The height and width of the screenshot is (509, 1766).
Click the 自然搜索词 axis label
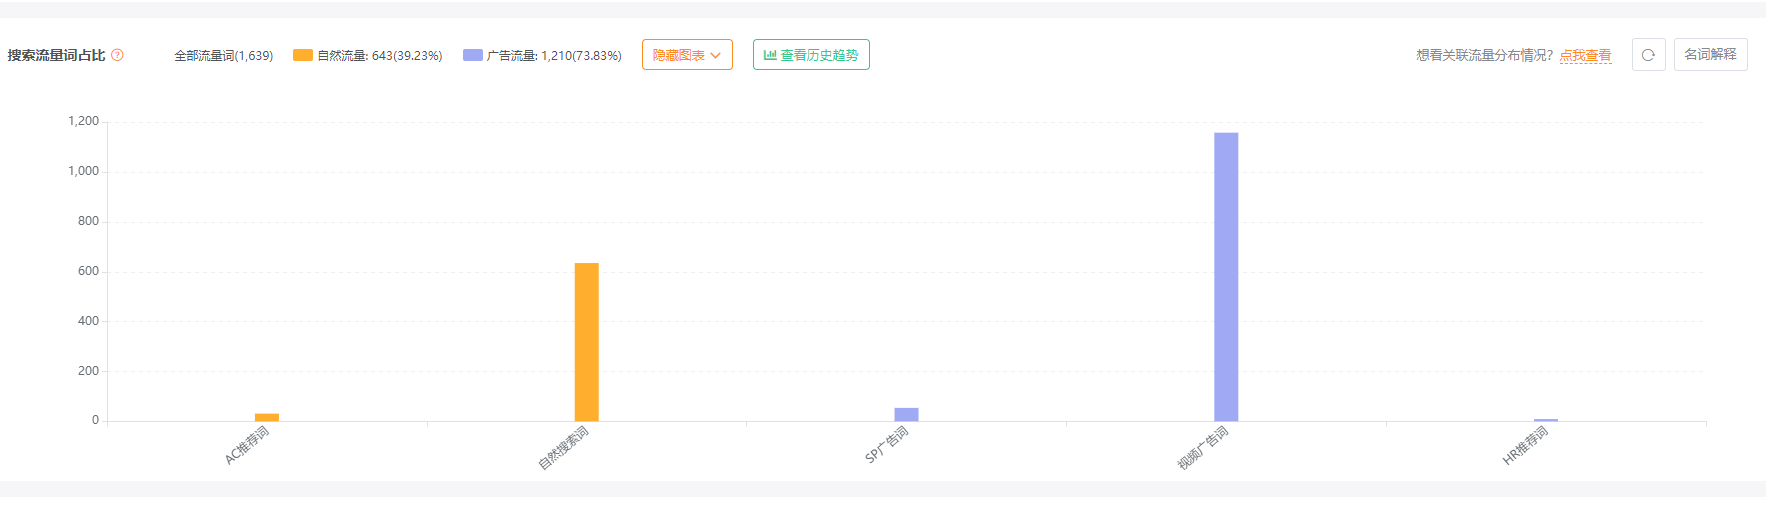click(x=564, y=447)
